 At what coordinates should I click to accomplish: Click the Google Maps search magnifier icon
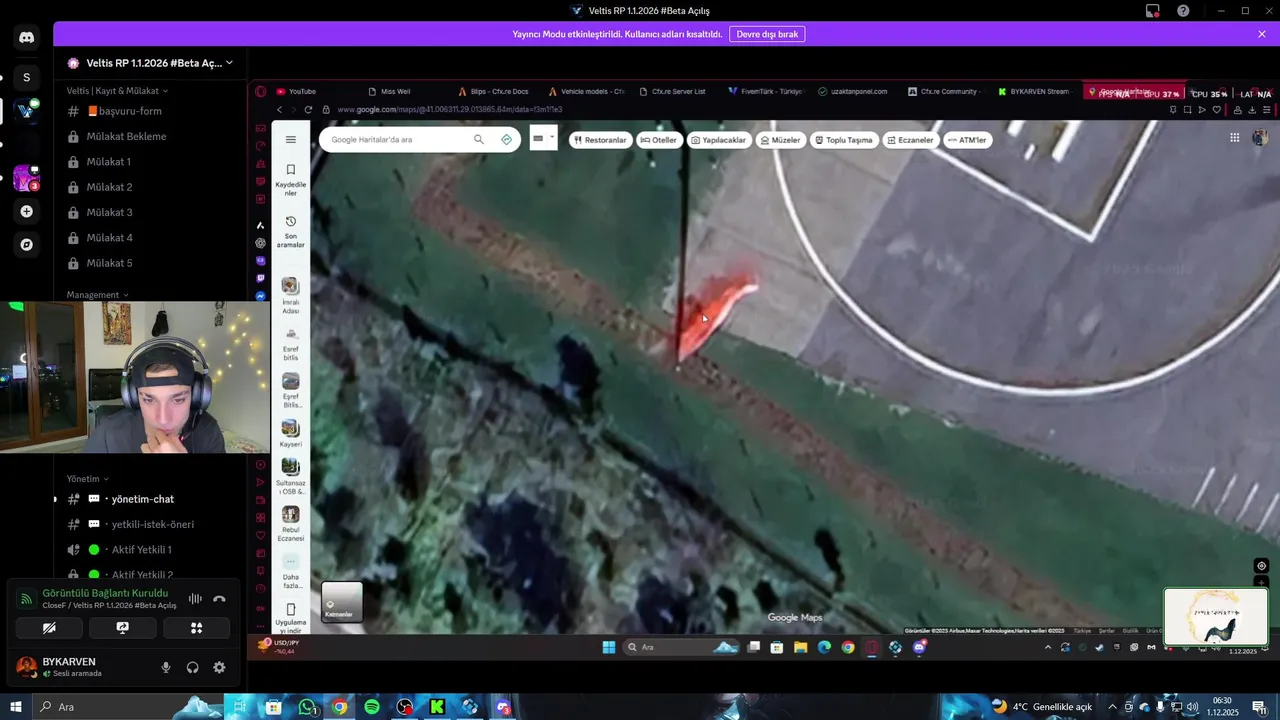(479, 140)
